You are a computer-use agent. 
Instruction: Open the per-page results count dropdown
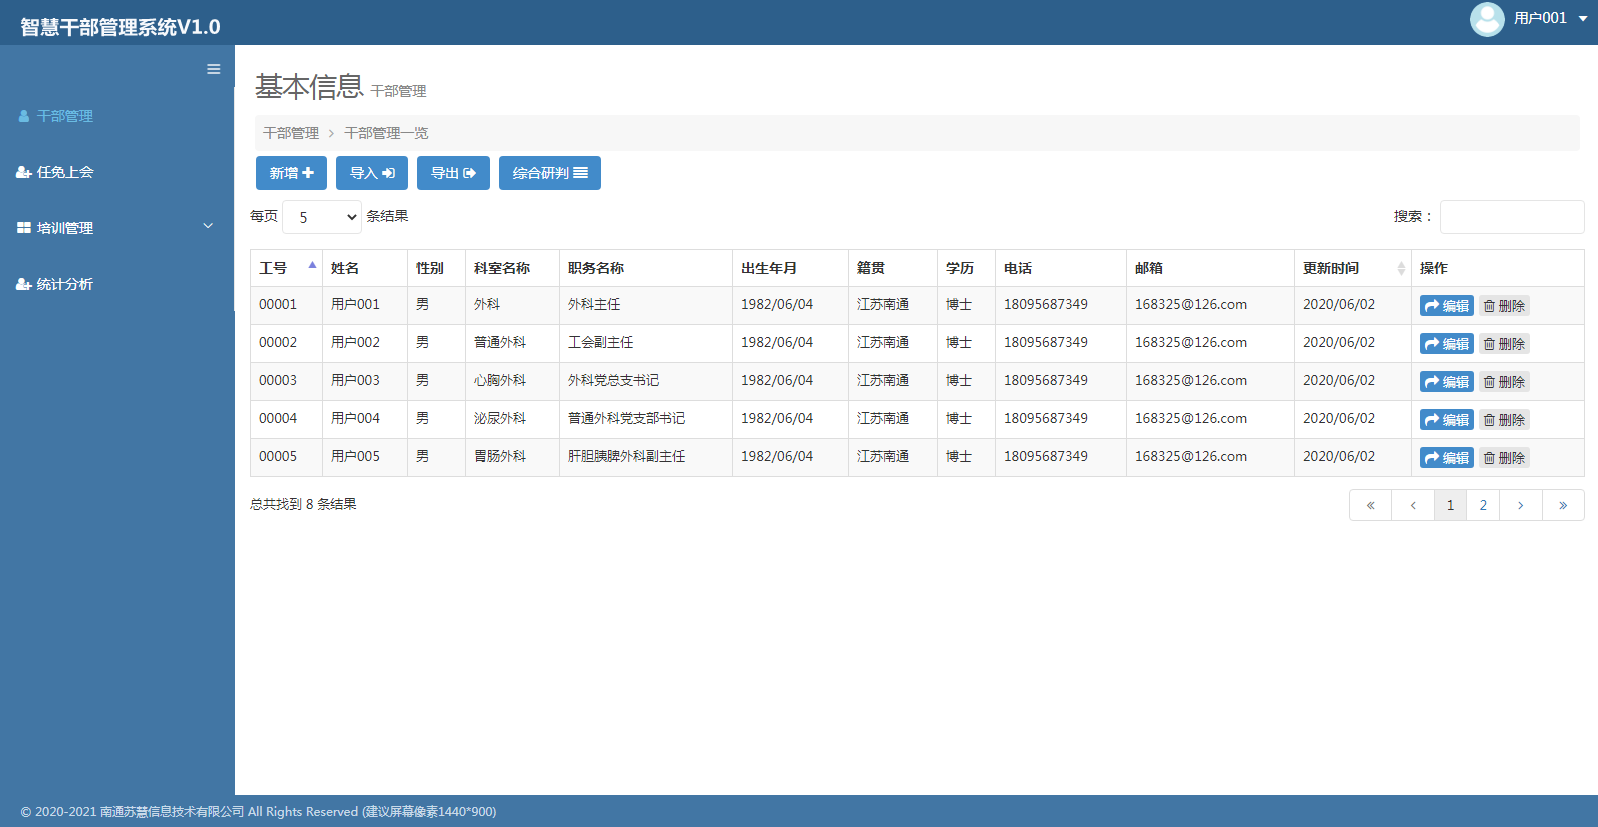pyautogui.click(x=322, y=217)
